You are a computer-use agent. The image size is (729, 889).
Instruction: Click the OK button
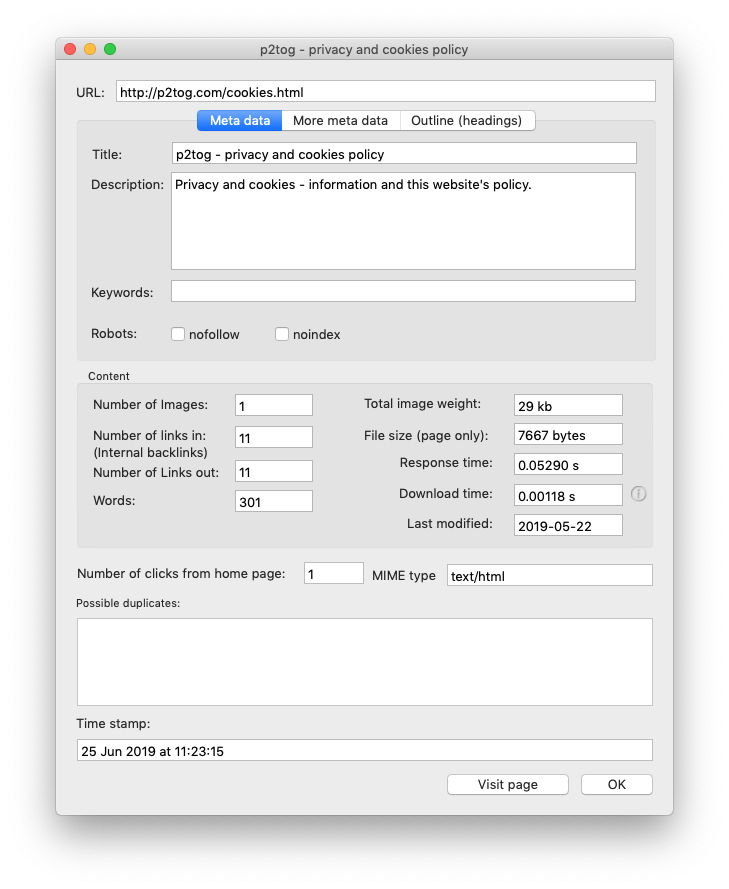[x=616, y=784]
